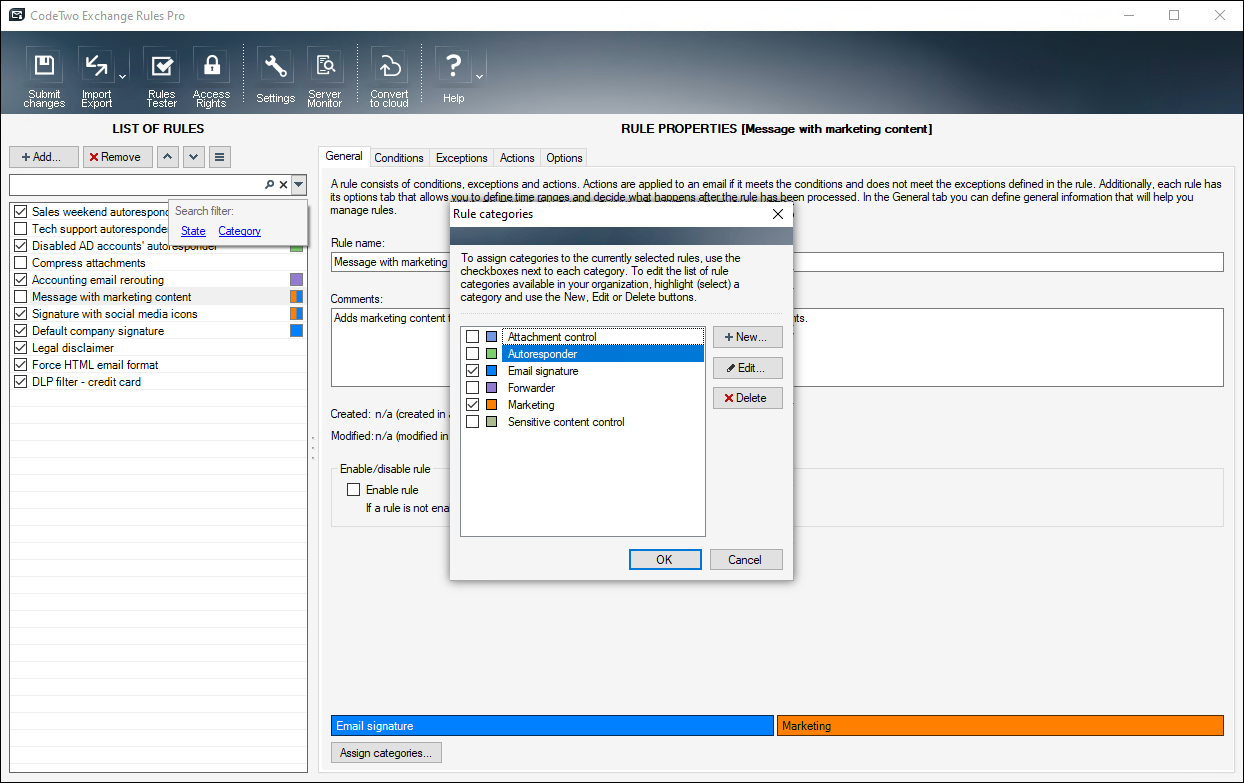Highlight the Forwarder category name
Image resolution: width=1244 pixels, height=783 pixels.
[x=531, y=388]
